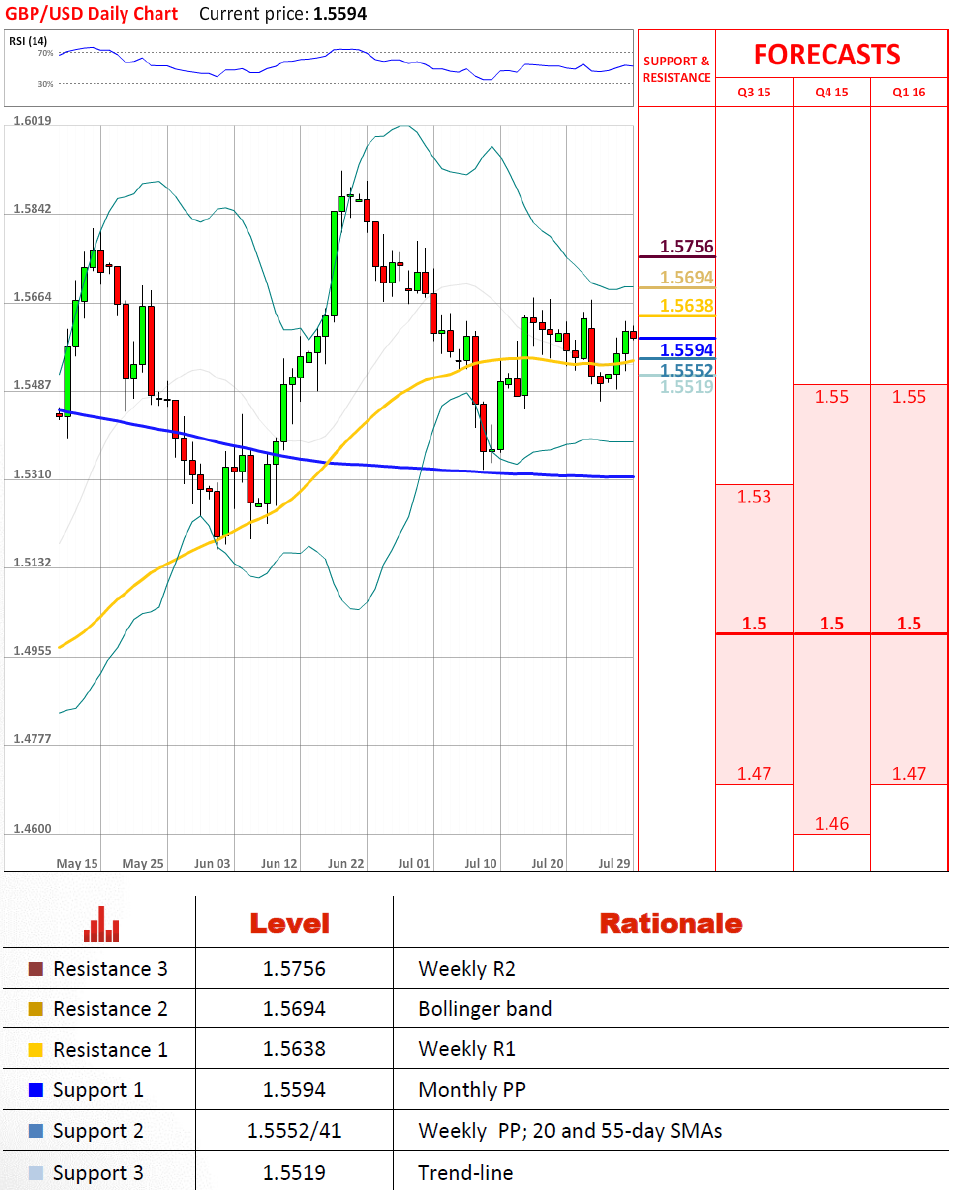Click the pale blue Support 3 color square
Image resolution: width=963 pixels, height=1190 pixels.
click(x=36, y=1173)
